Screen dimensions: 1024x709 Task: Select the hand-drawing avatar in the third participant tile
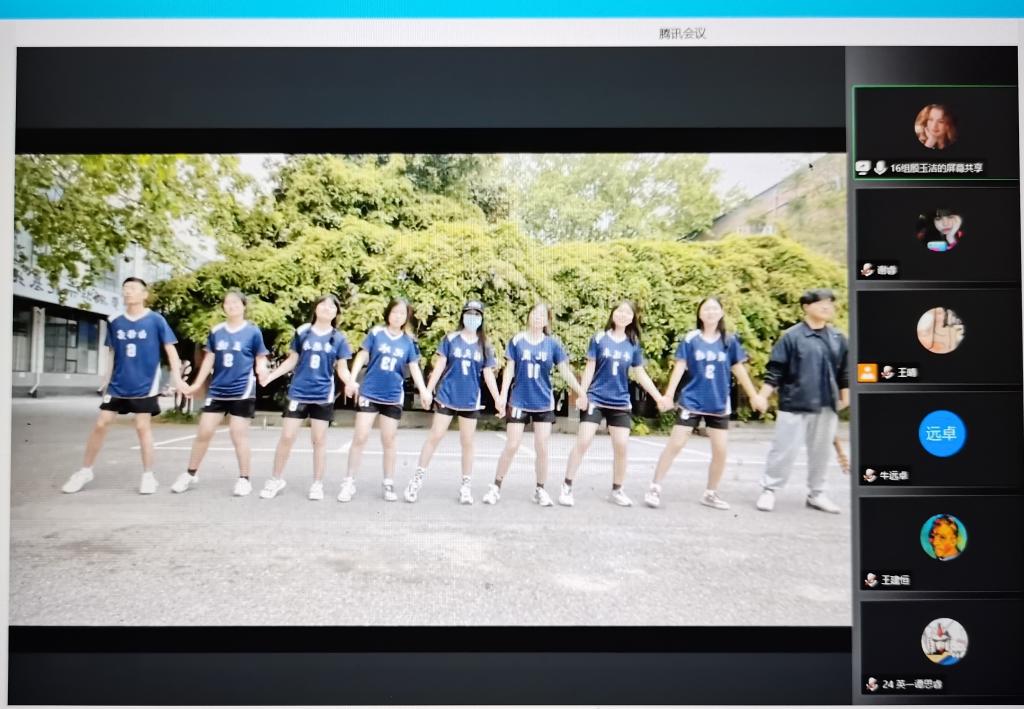tap(940, 330)
